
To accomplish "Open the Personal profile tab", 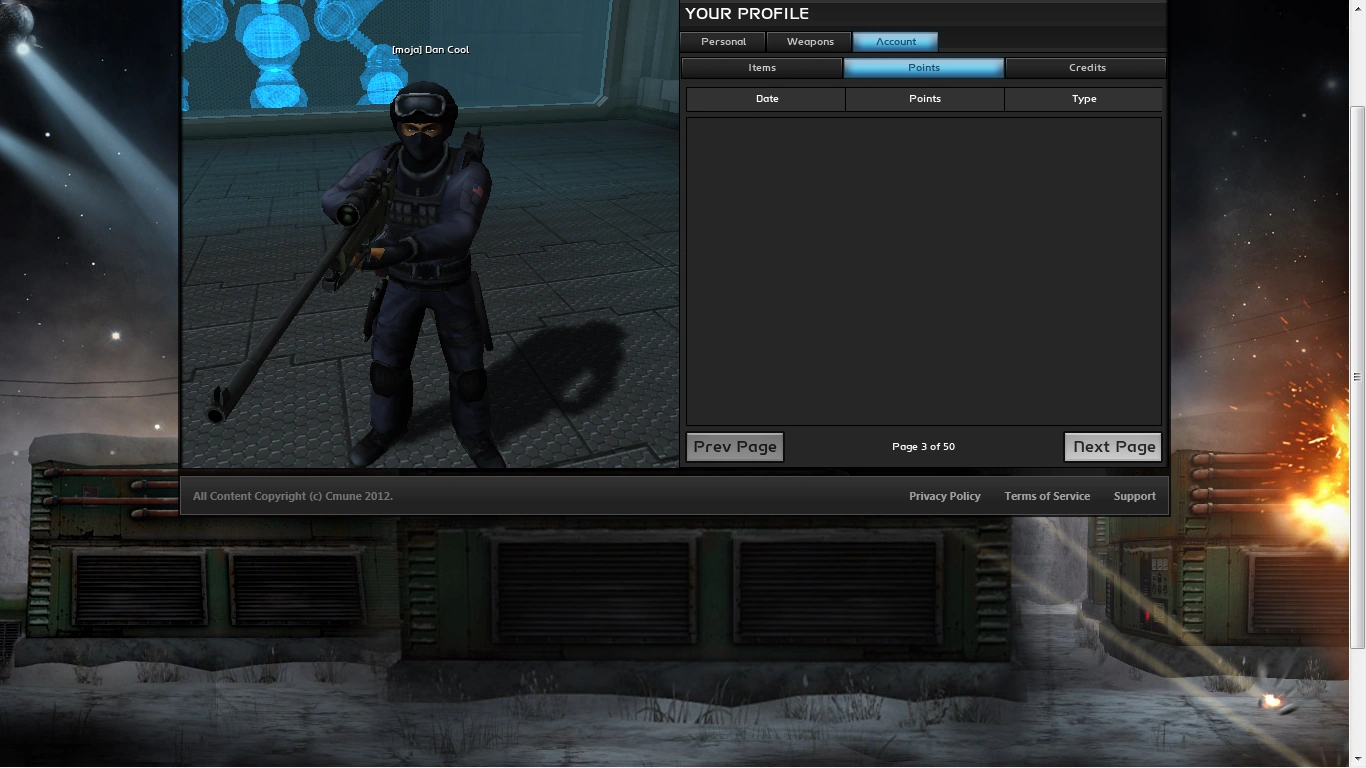I will click(723, 42).
